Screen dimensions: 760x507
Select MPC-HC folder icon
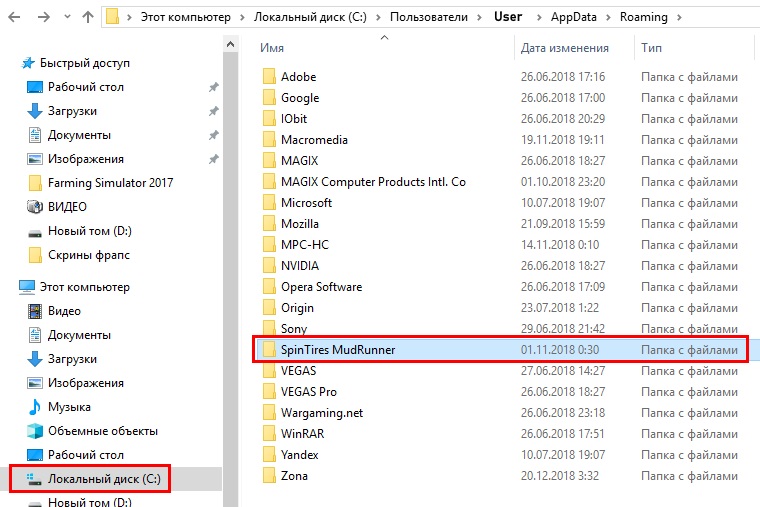click(269, 245)
